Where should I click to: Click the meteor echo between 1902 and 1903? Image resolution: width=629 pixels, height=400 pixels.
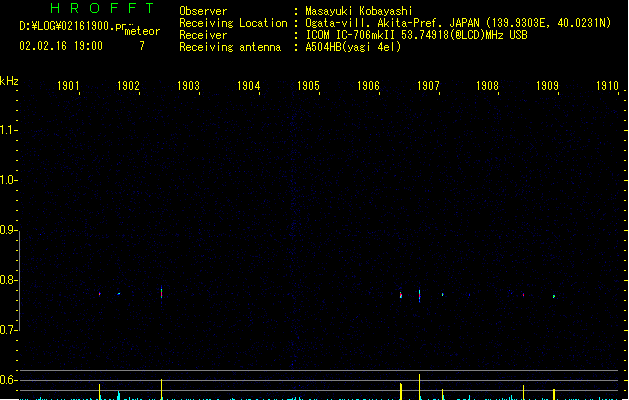(162, 293)
